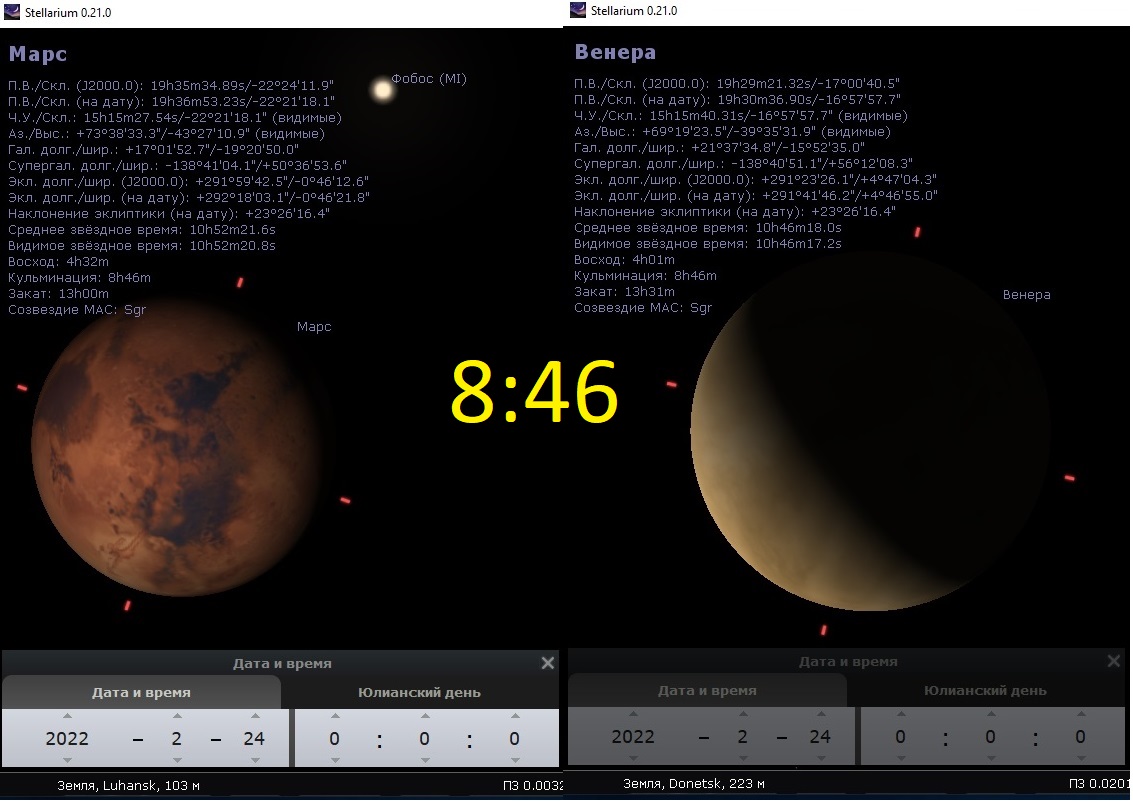Click field of view ПЗ in right status bar
This screenshot has width=1133, height=803.
pyautogui.click(x=1098, y=783)
